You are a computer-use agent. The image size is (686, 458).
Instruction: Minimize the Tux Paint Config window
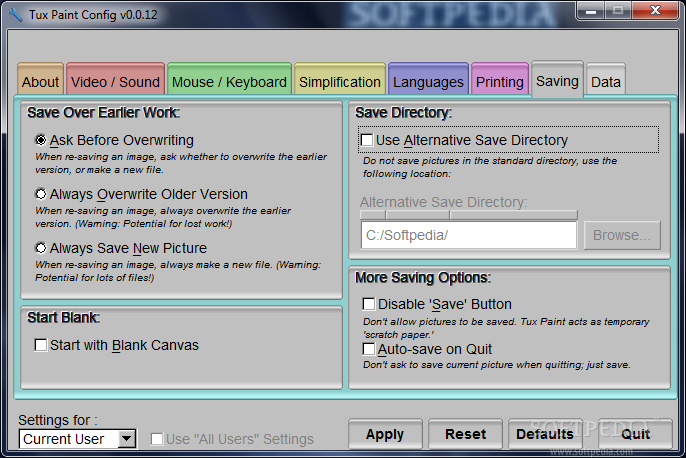pyautogui.click(x=591, y=10)
